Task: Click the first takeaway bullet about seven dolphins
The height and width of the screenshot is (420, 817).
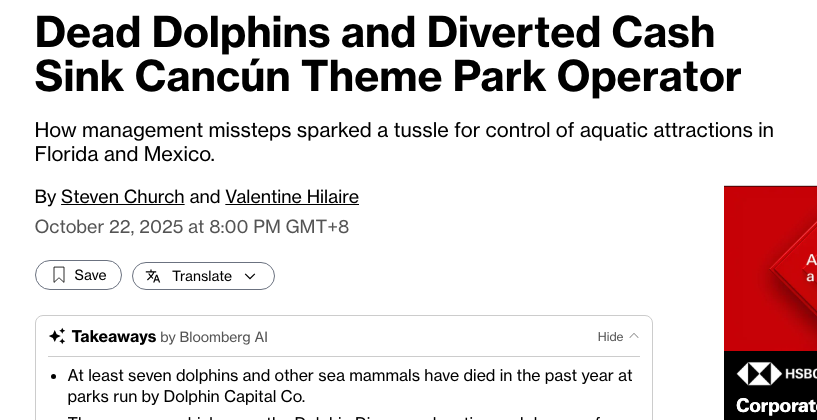Action: pos(350,385)
